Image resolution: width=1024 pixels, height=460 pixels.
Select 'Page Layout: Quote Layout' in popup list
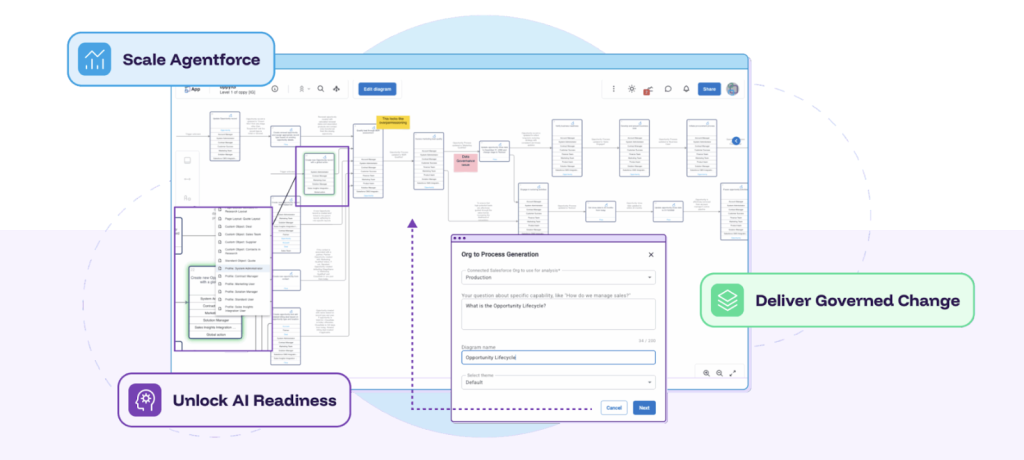[x=243, y=218]
